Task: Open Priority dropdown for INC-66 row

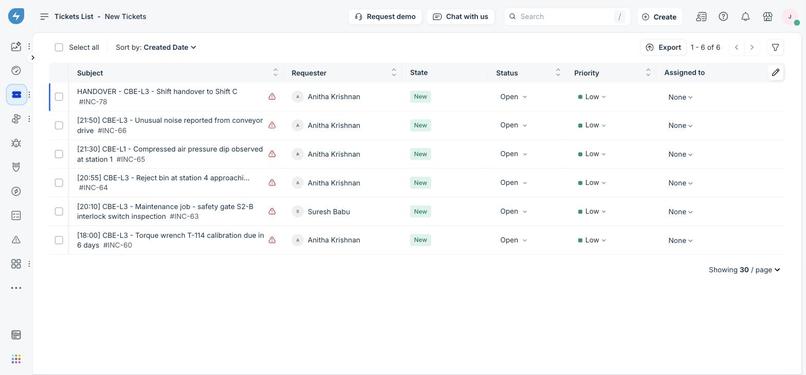Action: coord(592,125)
